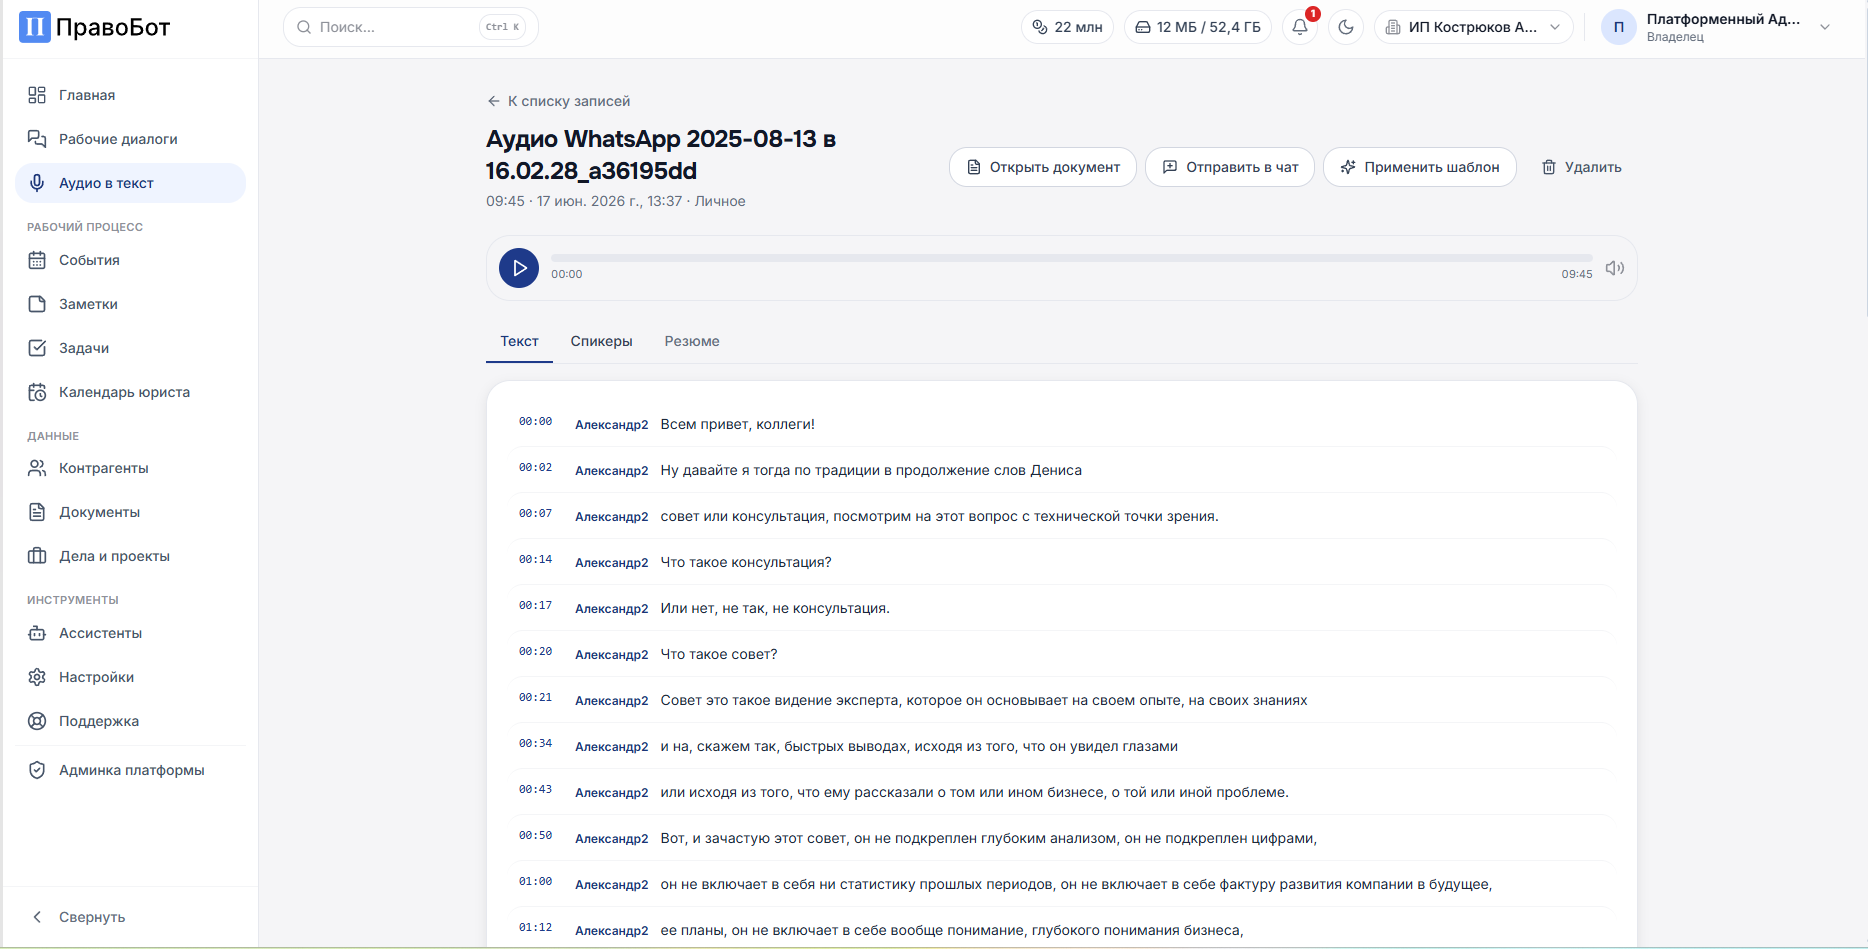The image size is (1868, 949).
Task: Open Ассистенты robot icon
Action: coord(37,633)
